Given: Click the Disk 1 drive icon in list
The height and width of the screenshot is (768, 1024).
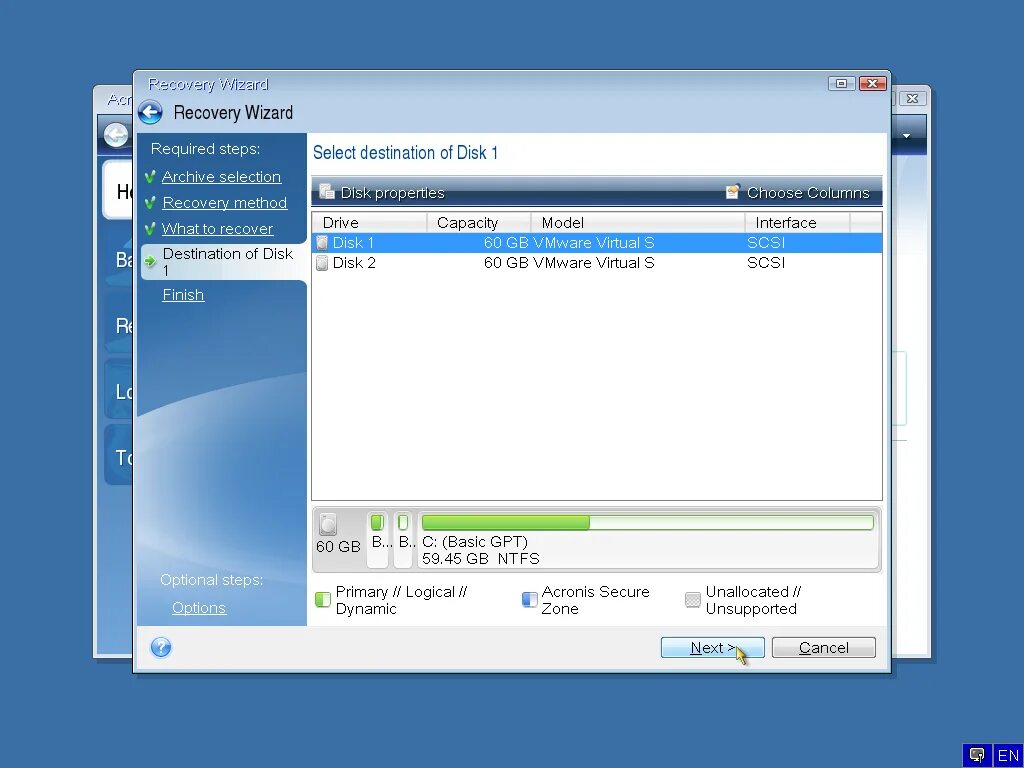Looking at the screenshot, I should [322, 243].
